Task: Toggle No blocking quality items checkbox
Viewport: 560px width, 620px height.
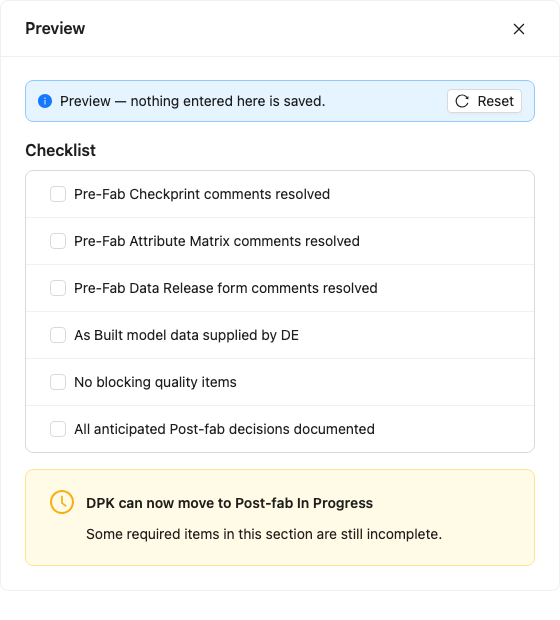Action: pos(58,382)
